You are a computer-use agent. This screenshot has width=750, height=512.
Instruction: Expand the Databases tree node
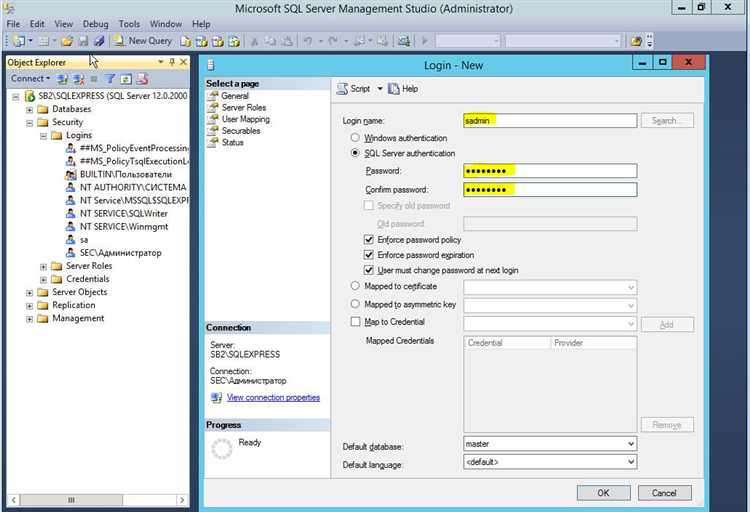point(29,109)
